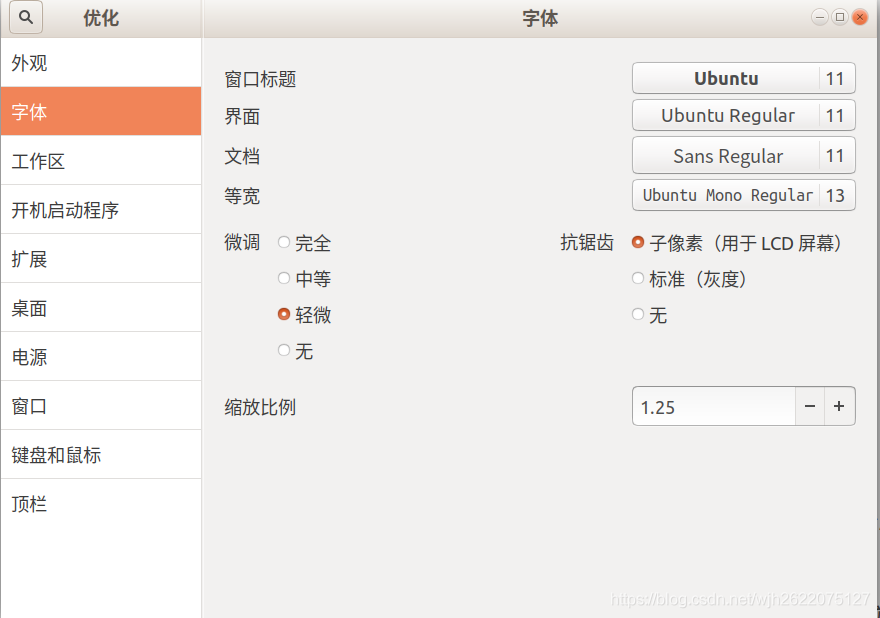Minimize the Tweaks window
880x618 pixels.
tap(820, 17)
